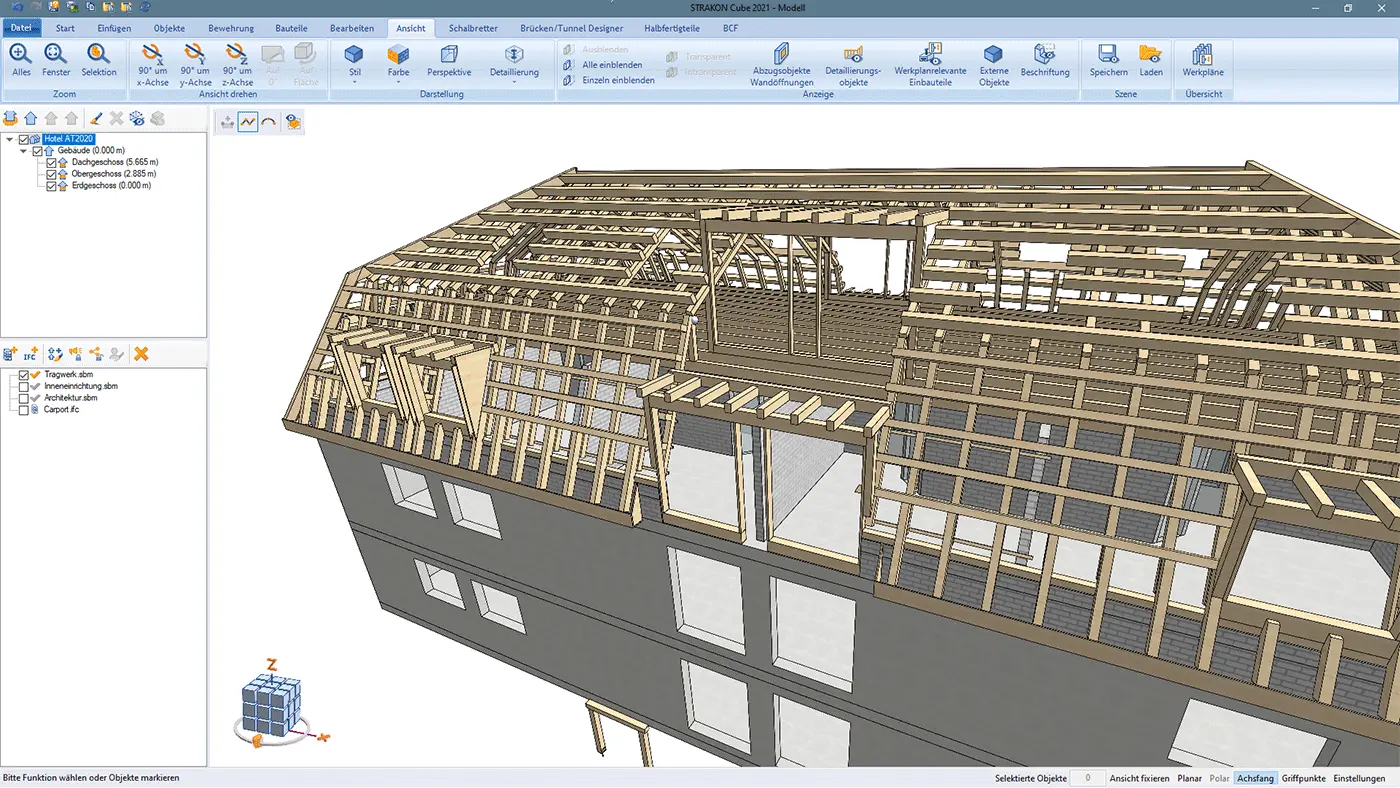This screenshot has height=788, width=1400.
Task: Select the Zoom Fenster tool
Action: (56, 56)
